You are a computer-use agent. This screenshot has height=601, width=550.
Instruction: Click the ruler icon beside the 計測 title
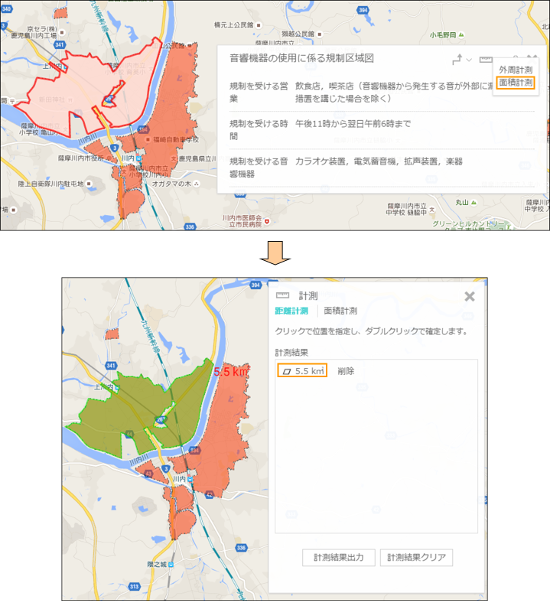point(282,295)
